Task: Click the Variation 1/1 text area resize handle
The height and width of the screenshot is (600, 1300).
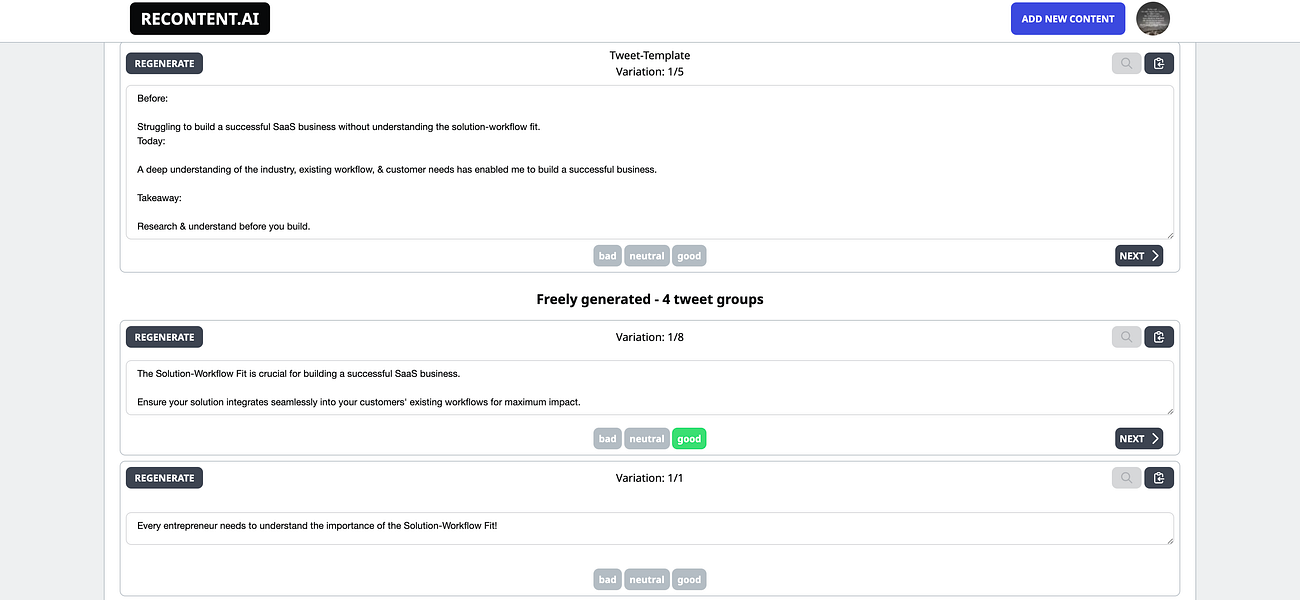Action: pos(1168,540)
